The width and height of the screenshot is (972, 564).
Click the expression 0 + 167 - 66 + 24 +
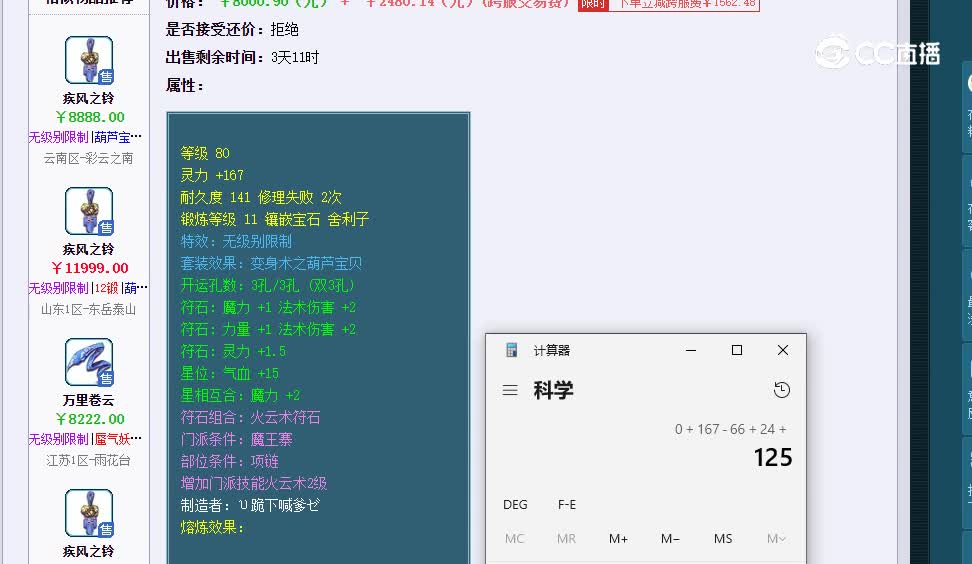pos(730,430)
